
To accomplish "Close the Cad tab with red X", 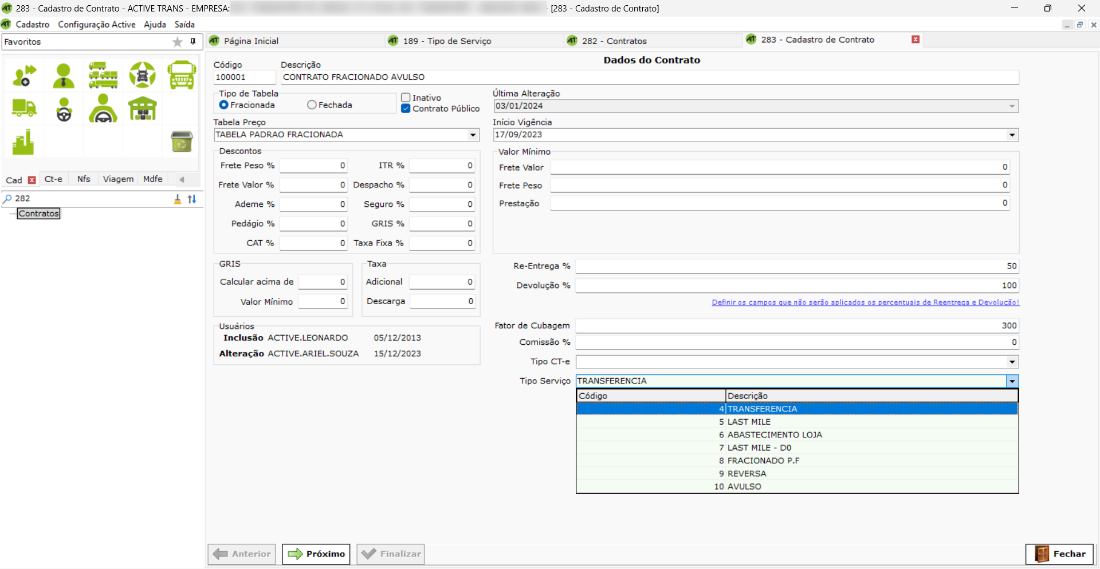I will (32, 180).
